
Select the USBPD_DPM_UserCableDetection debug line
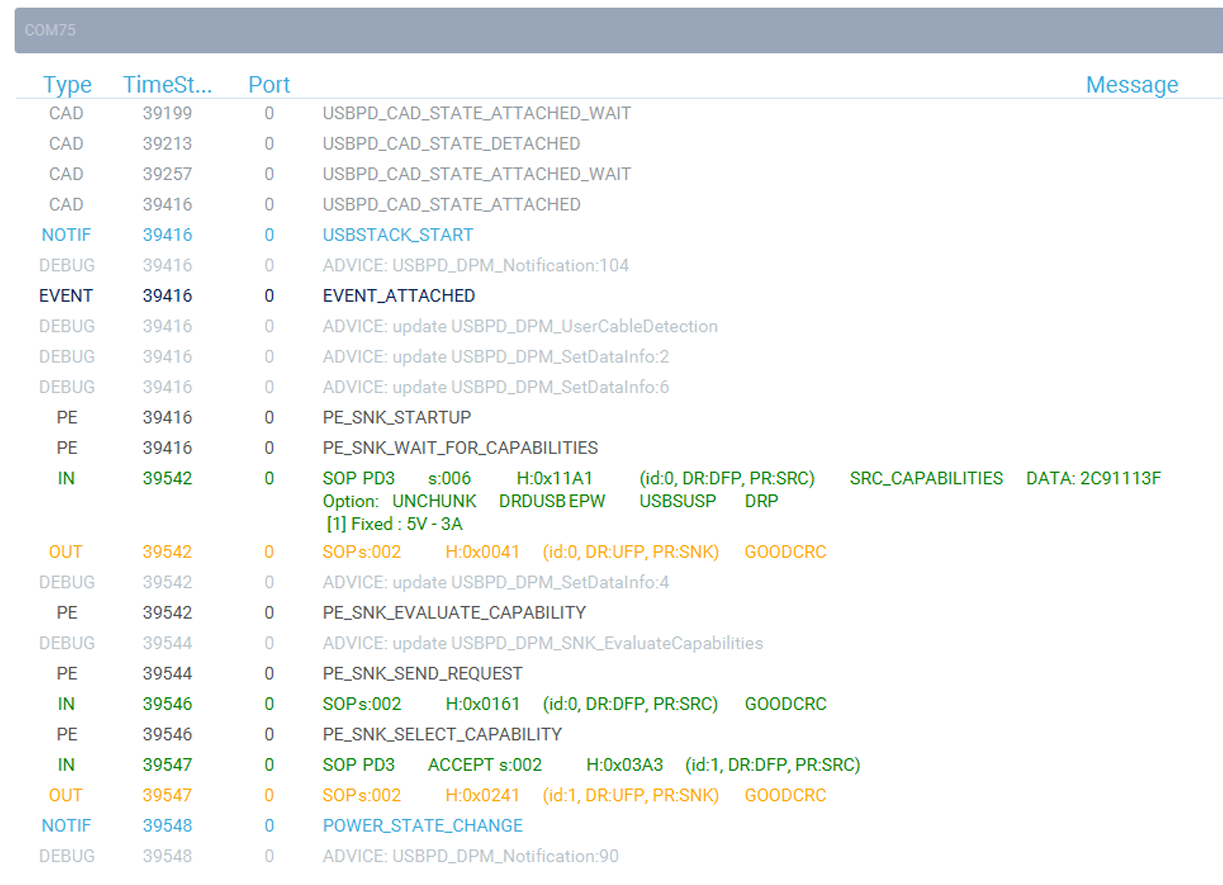520,326
